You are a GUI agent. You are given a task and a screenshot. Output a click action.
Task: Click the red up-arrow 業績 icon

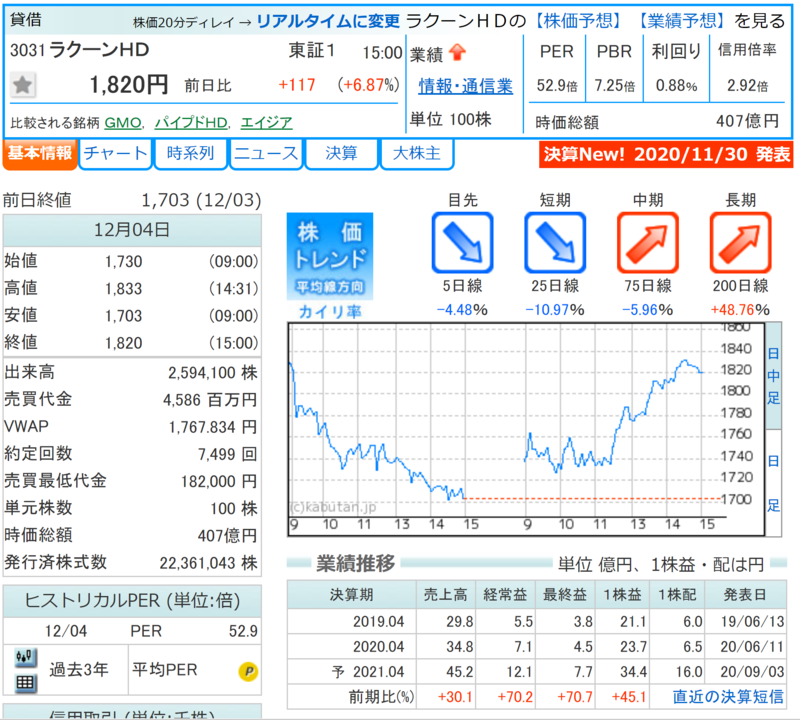coord(458,52)
